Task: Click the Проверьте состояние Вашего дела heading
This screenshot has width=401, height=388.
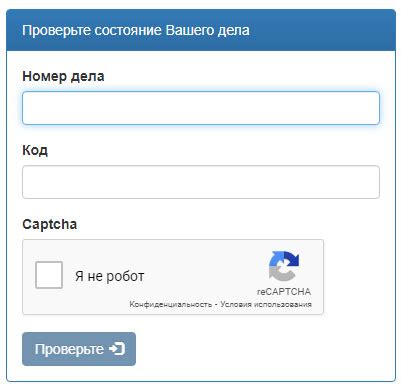Action: click(x=136, y=30)
